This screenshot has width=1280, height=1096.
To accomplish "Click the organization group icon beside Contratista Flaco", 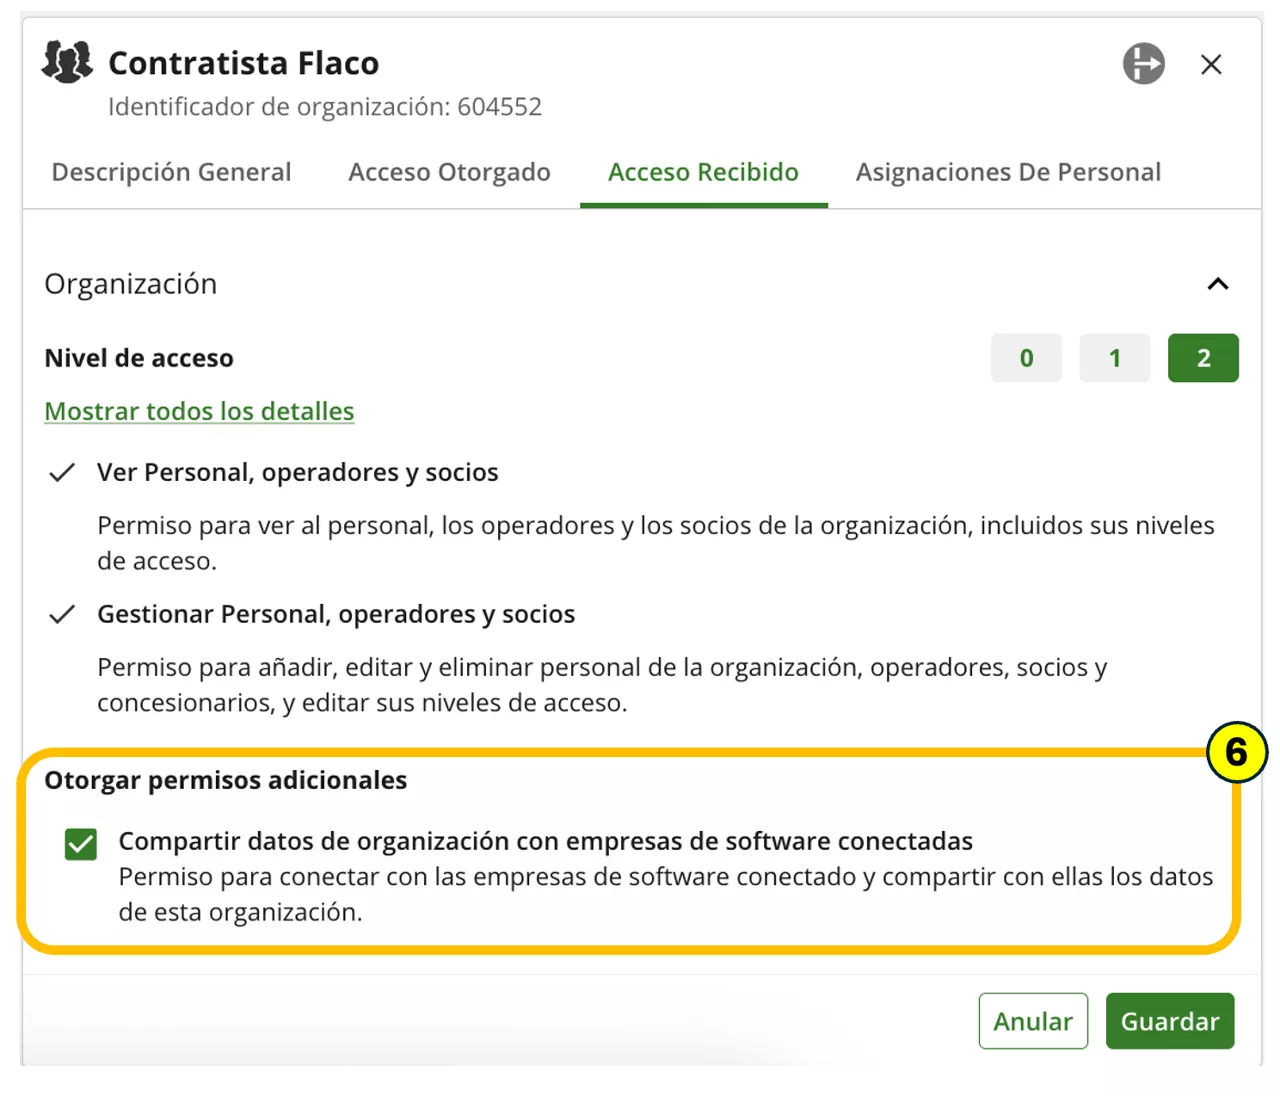I will (66, 63).
